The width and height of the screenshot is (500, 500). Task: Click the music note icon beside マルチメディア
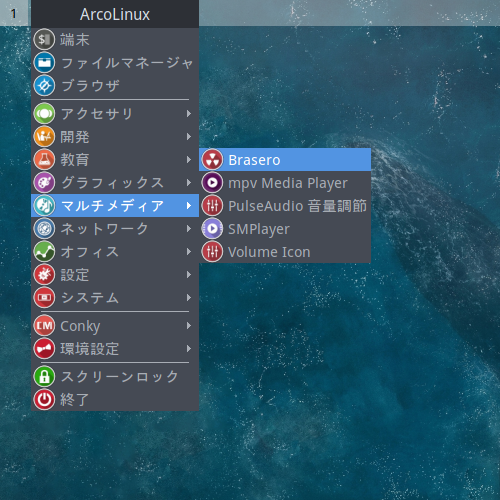point(44,205)
